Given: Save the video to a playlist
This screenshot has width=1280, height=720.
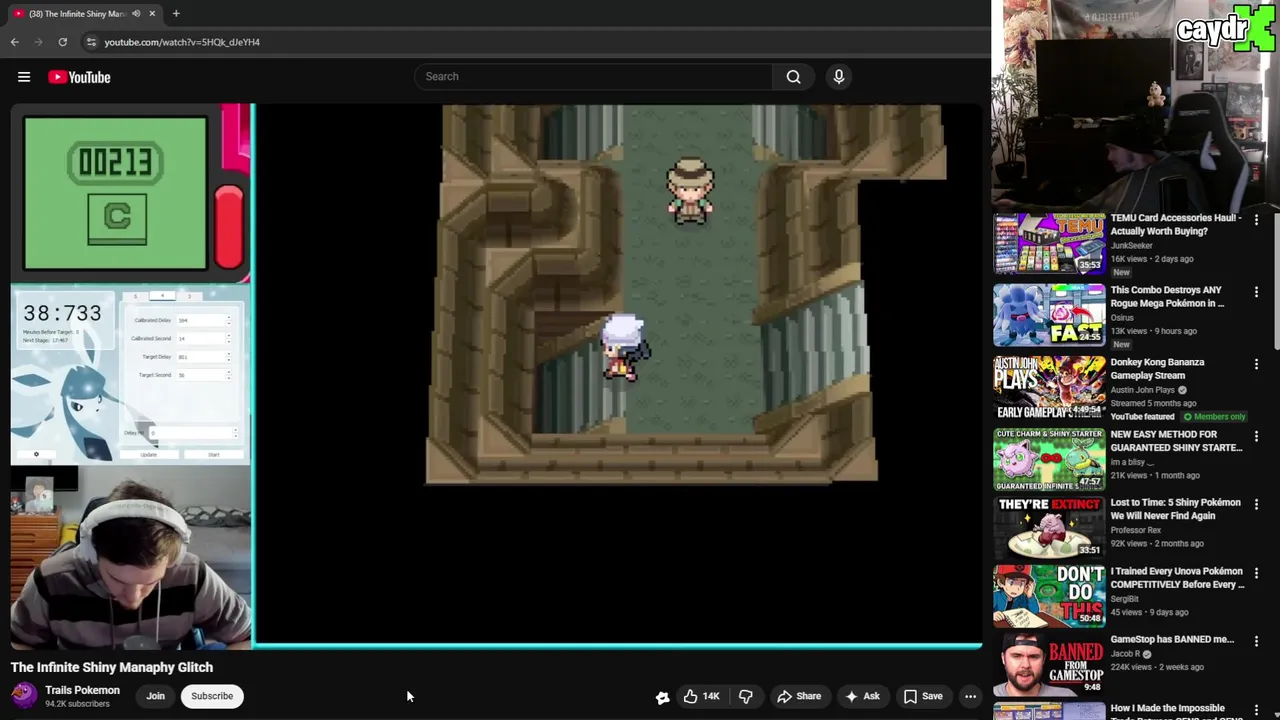Looking at the screenshot, I should coord(923,696).
